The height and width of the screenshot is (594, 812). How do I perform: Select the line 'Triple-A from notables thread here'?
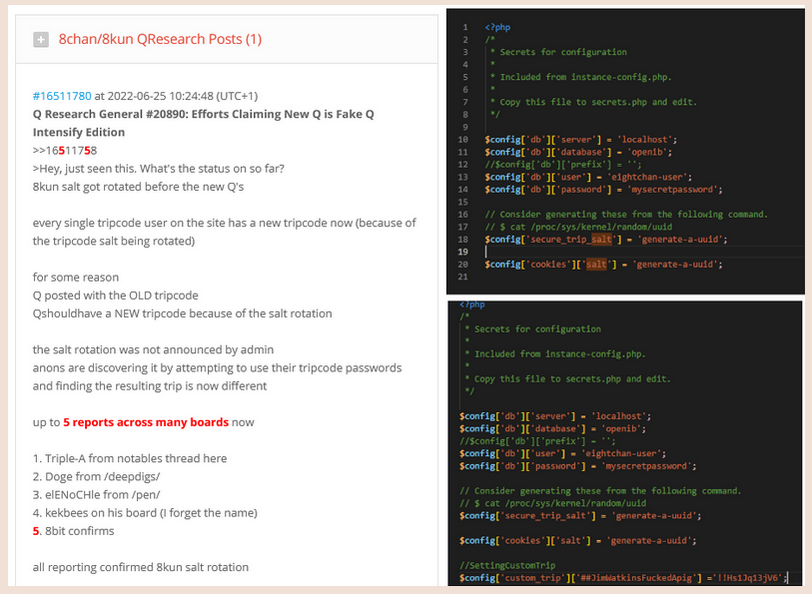point(136,458)
